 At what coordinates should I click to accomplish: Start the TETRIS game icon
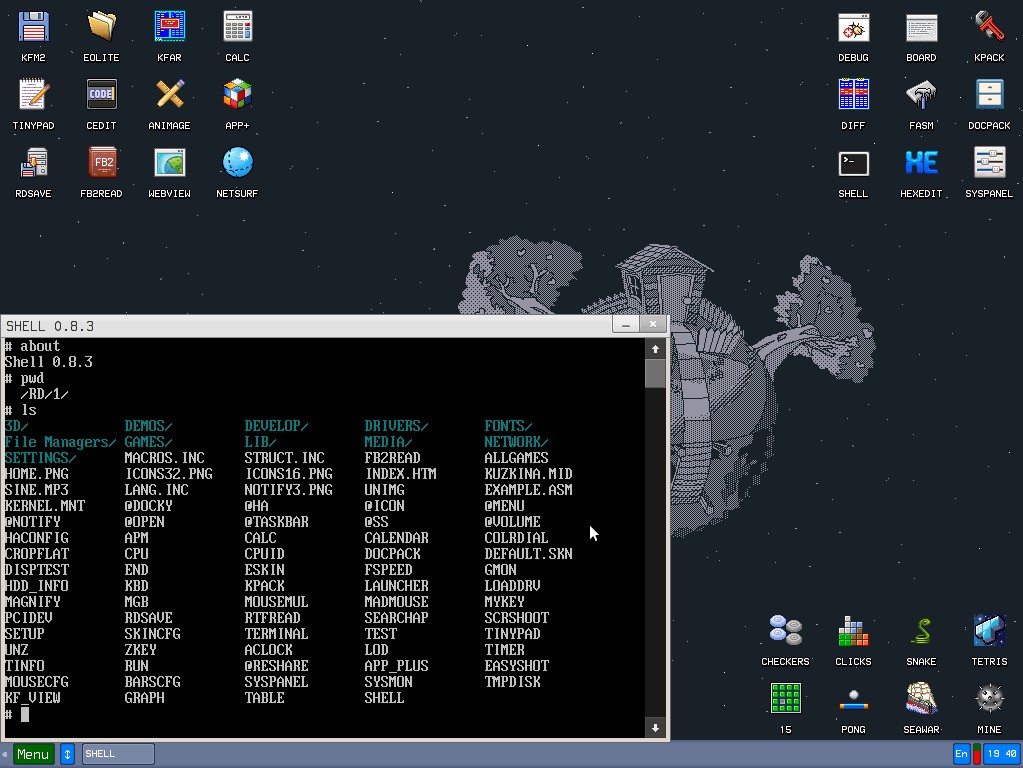tap(989, 632)
